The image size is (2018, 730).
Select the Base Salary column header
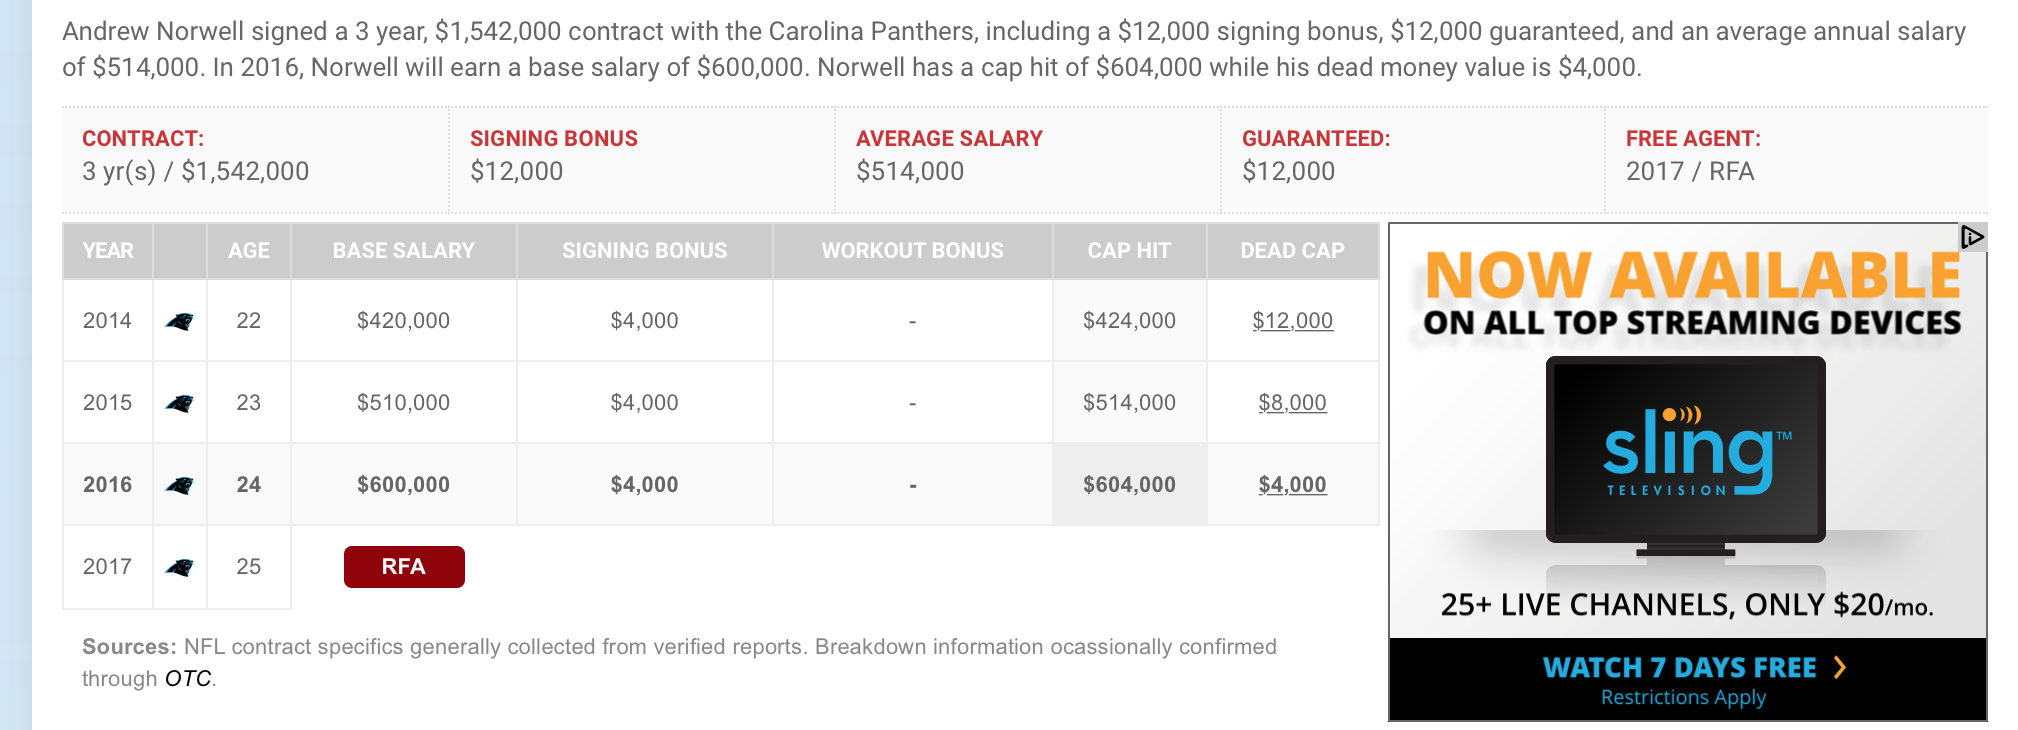(404, 251)
